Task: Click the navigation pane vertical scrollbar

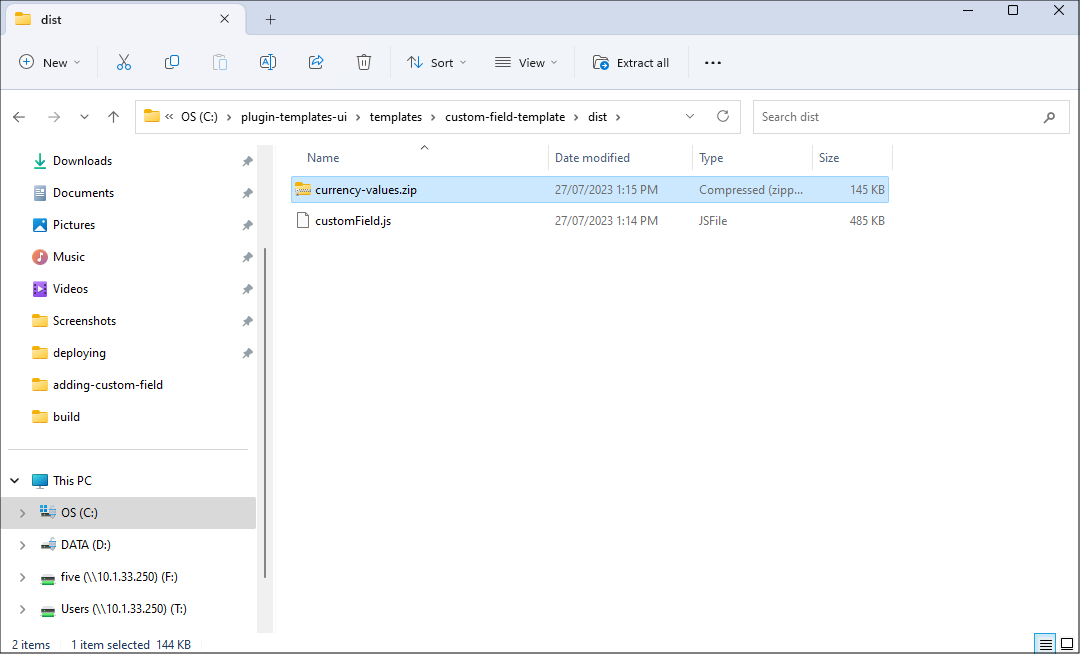Action: (265, 413)
